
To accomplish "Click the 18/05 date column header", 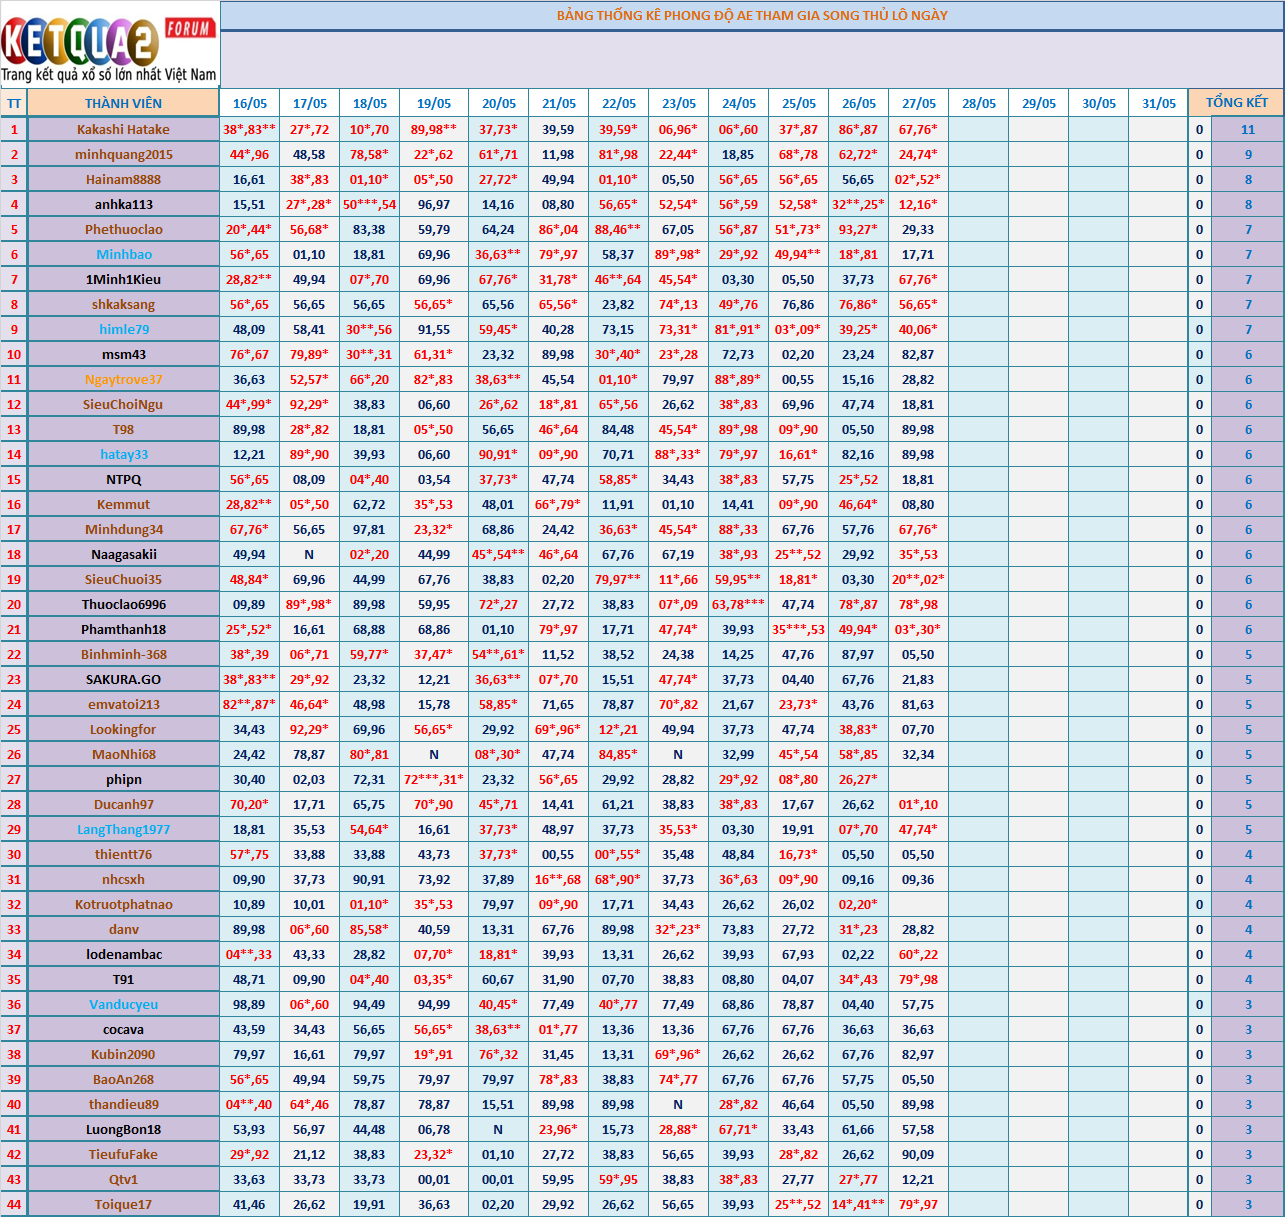I will pyautogui.click(x=369, y=103).
